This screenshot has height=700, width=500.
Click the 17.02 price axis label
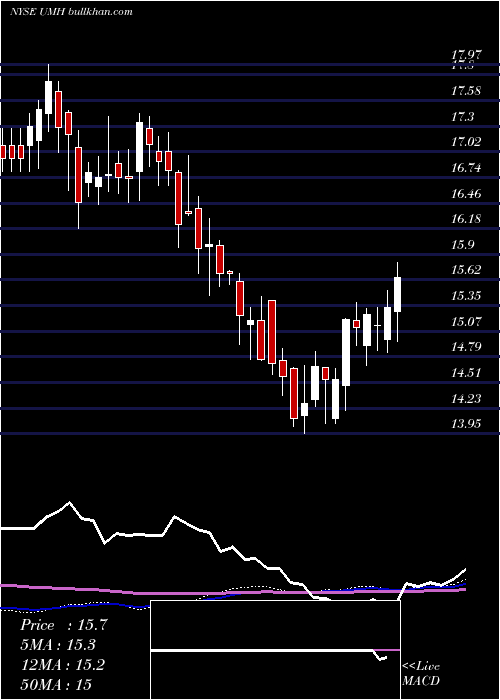(x=466, y=142)
